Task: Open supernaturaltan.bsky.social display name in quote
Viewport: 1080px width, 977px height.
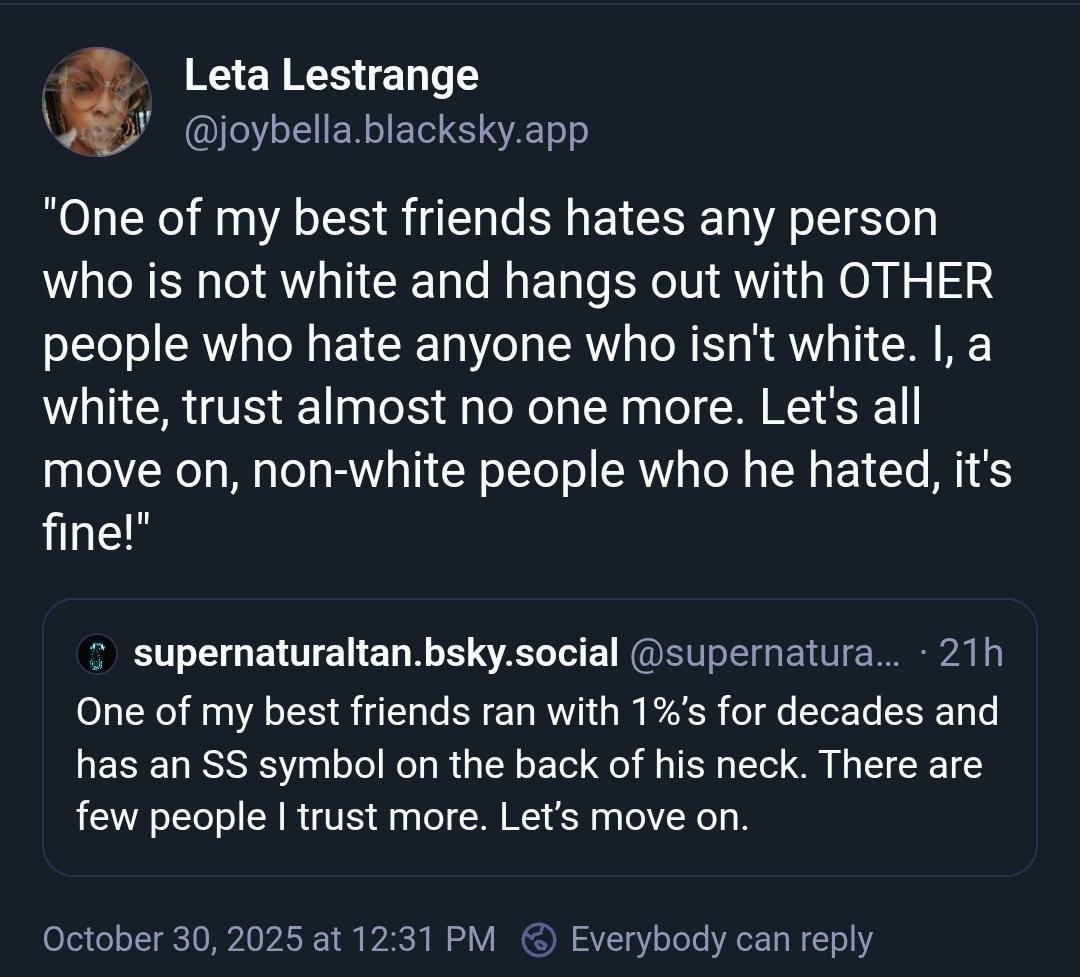Action: click(375, 653)
